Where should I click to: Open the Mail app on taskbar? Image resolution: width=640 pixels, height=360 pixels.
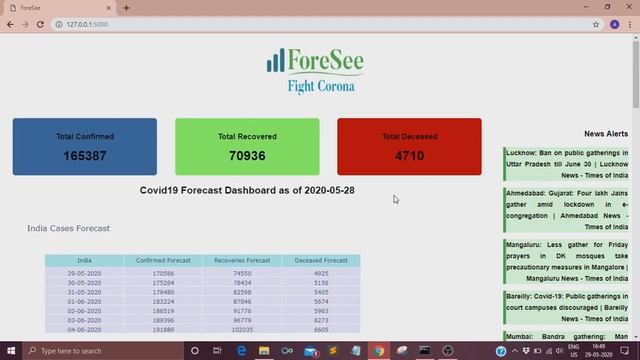click(311, 351)
